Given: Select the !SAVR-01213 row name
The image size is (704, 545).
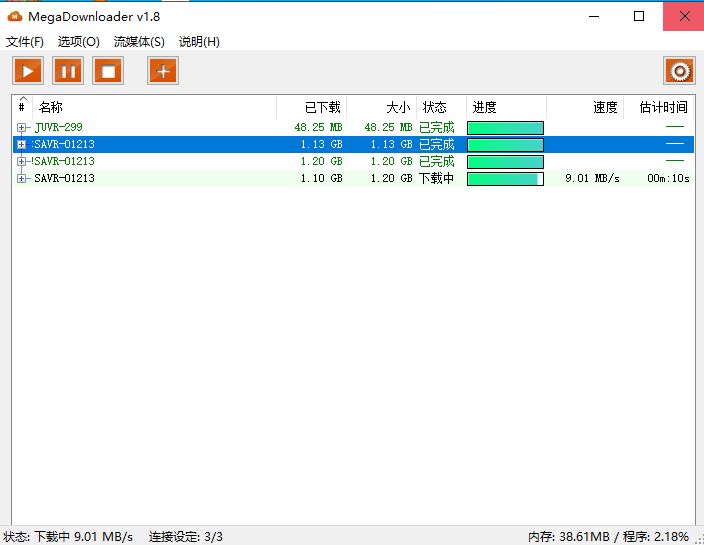Looking at the screenshot, I should tap(63, 162).
